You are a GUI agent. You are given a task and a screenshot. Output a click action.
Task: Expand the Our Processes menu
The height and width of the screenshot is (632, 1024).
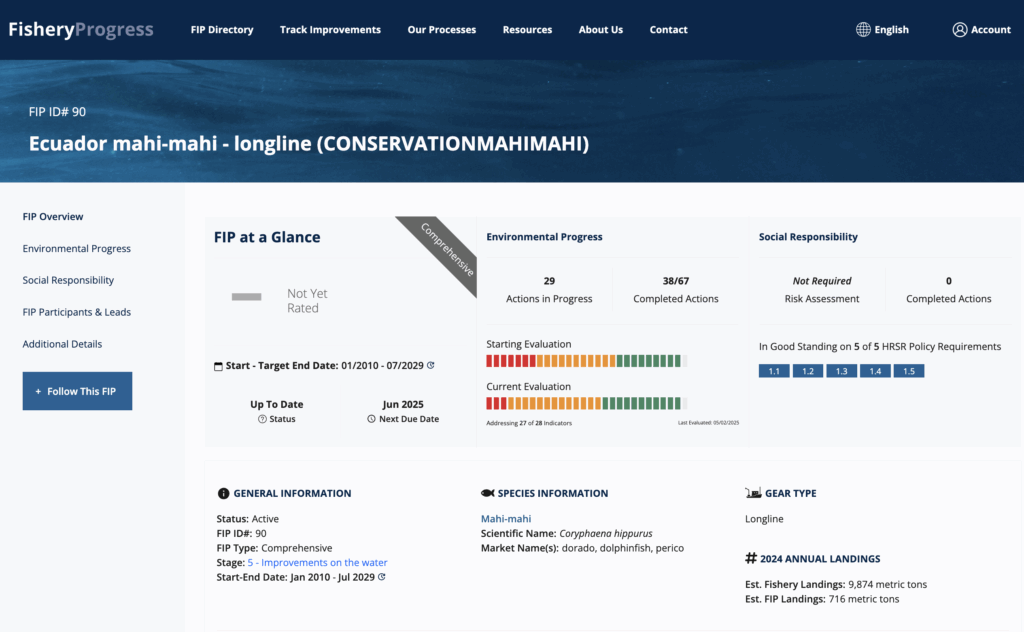[x=442, y=30]
